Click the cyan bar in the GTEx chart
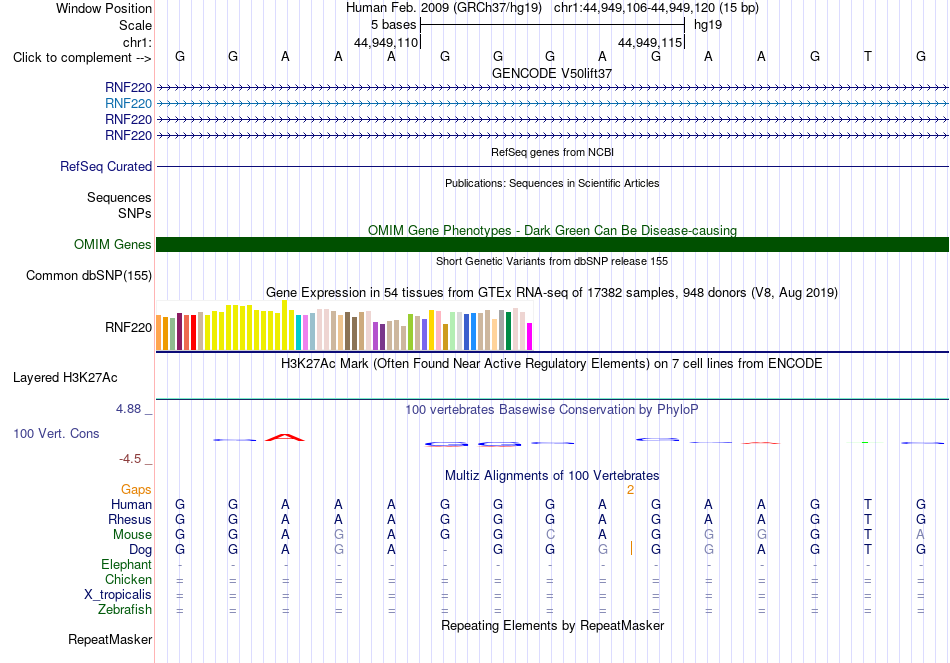Screen dimensions: 950x663 (x=299, y=333)
